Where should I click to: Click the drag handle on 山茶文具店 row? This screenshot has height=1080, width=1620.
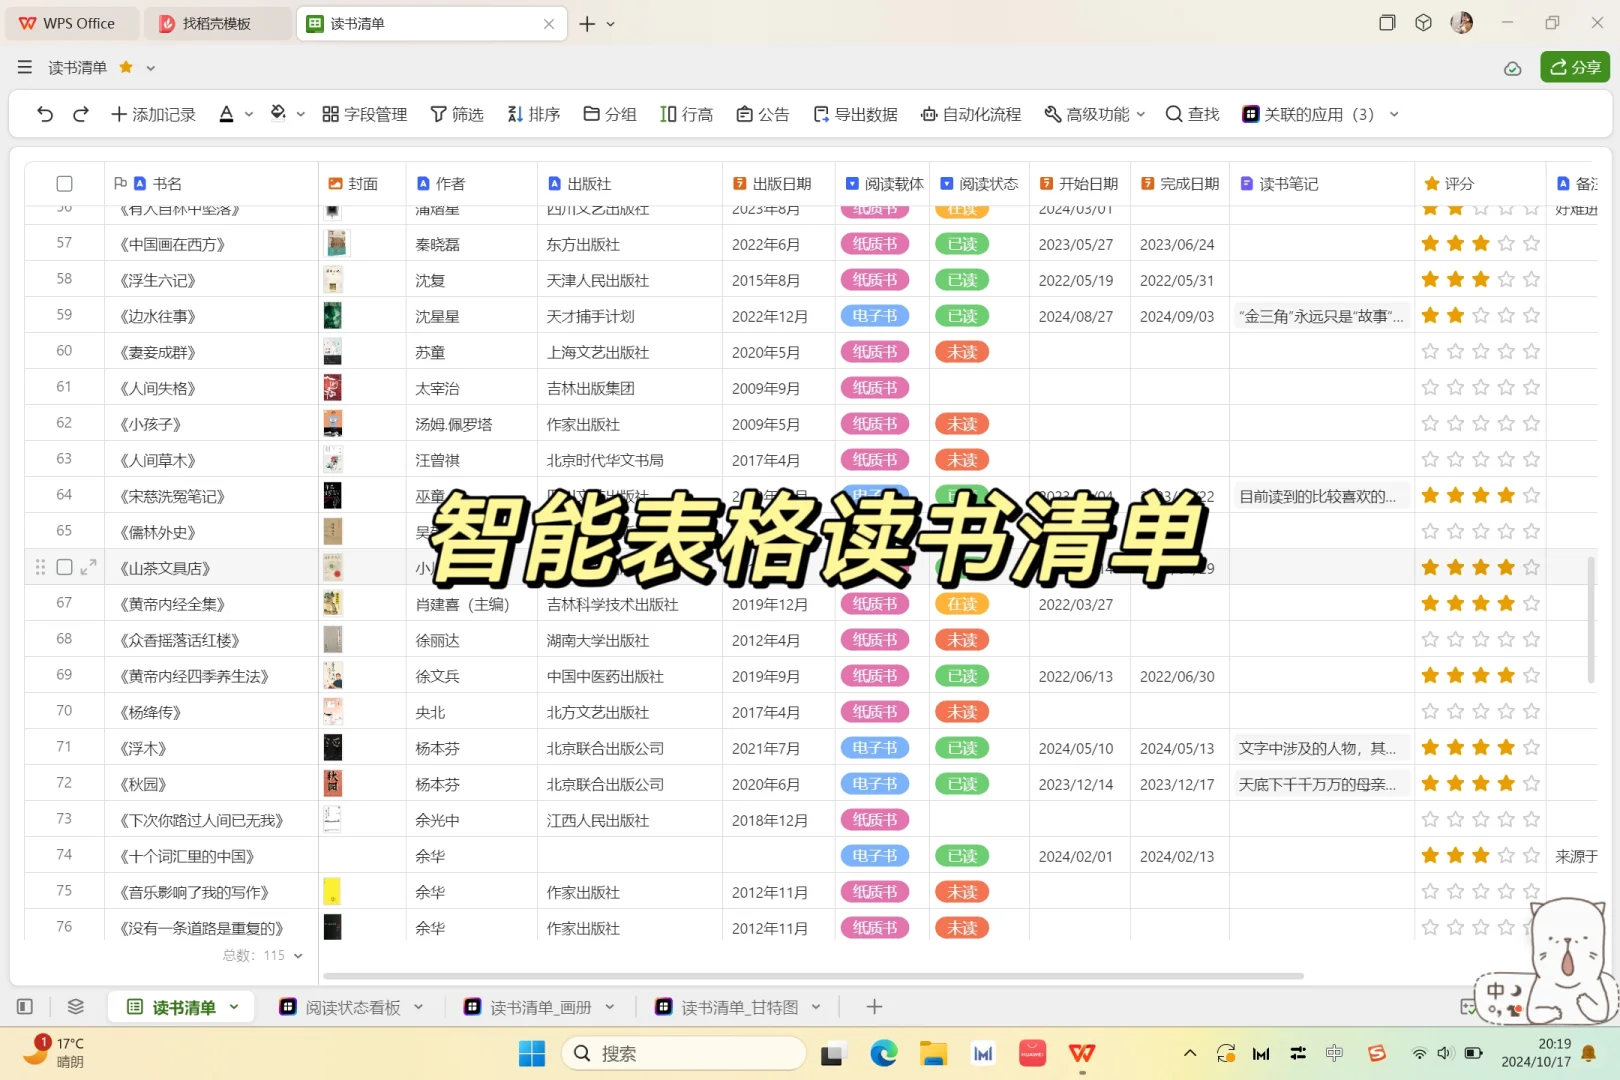click(x=40, y=567)
